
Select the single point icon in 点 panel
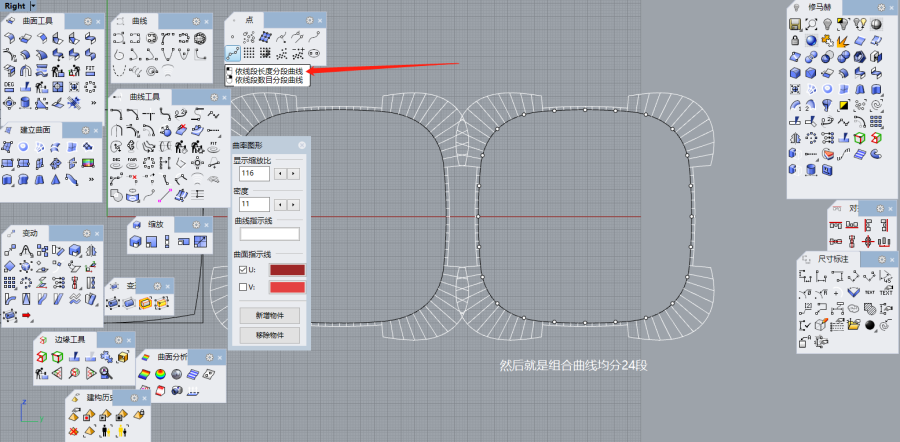click(233, 37)
